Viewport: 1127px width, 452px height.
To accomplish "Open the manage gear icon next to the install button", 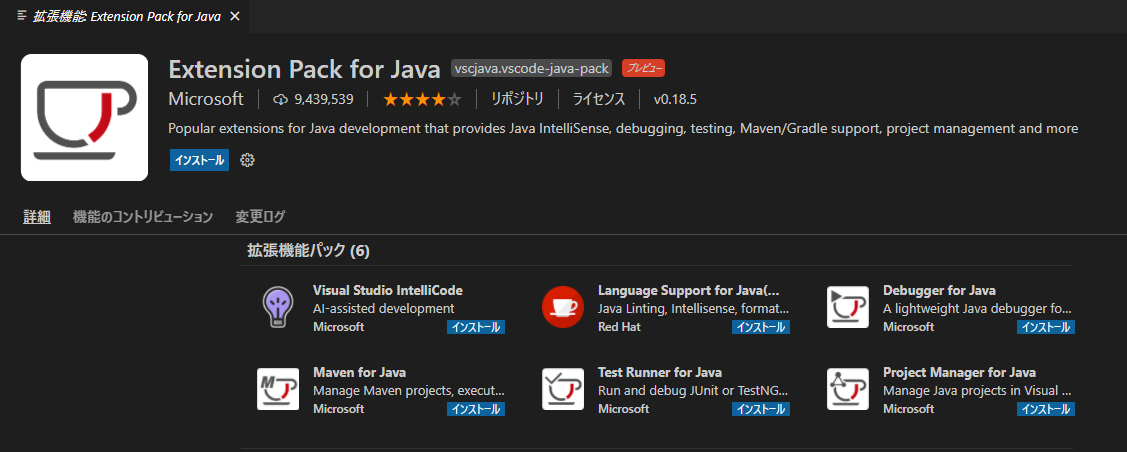I will pyautogui.click(x=247, y=160).
